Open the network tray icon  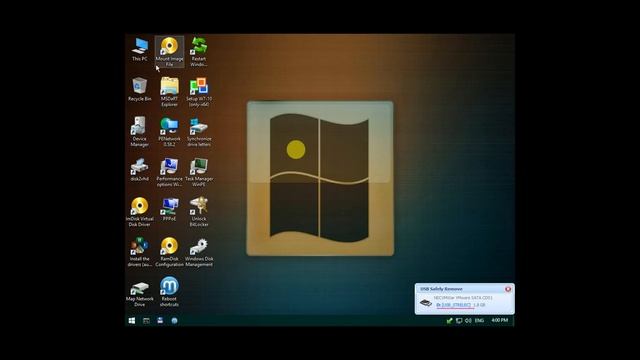[x=459, y=321]
